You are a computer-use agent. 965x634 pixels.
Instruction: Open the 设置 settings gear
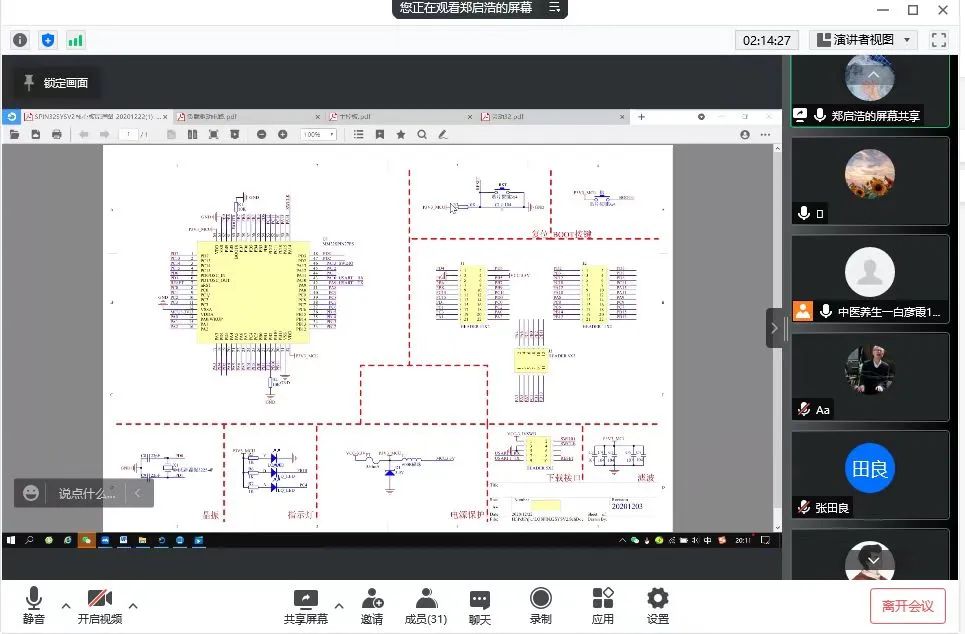point(657,606)
